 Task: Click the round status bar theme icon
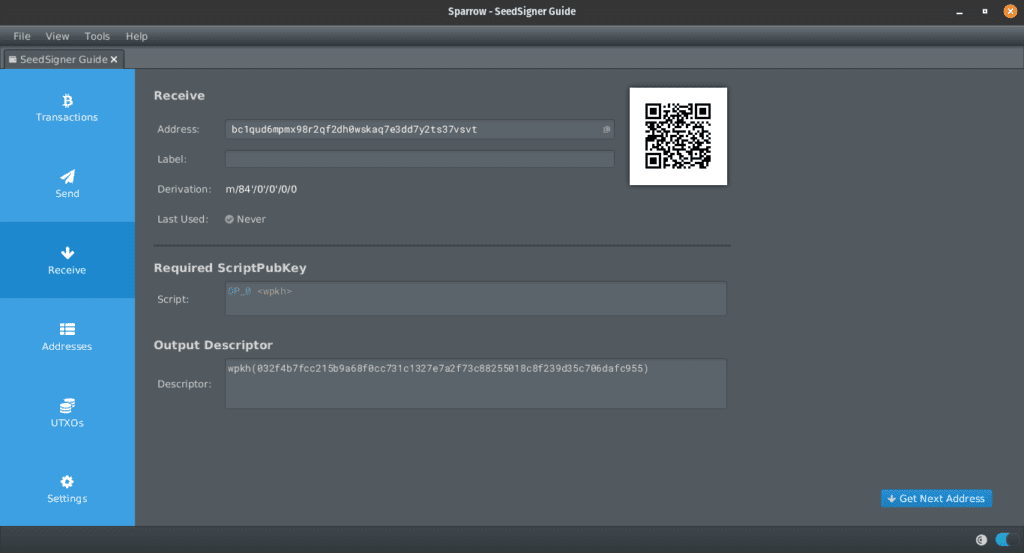coord(981,539)
